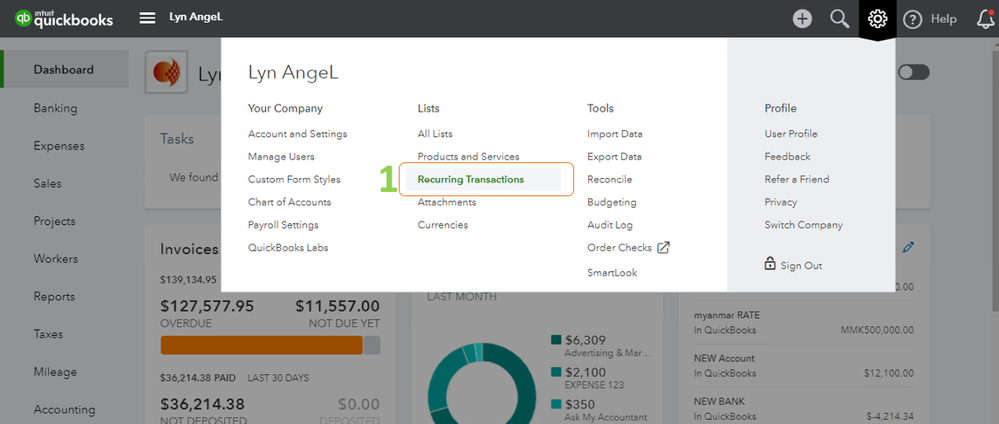Click Order Checks link
999x424 pixels.
tap(619, 247)
